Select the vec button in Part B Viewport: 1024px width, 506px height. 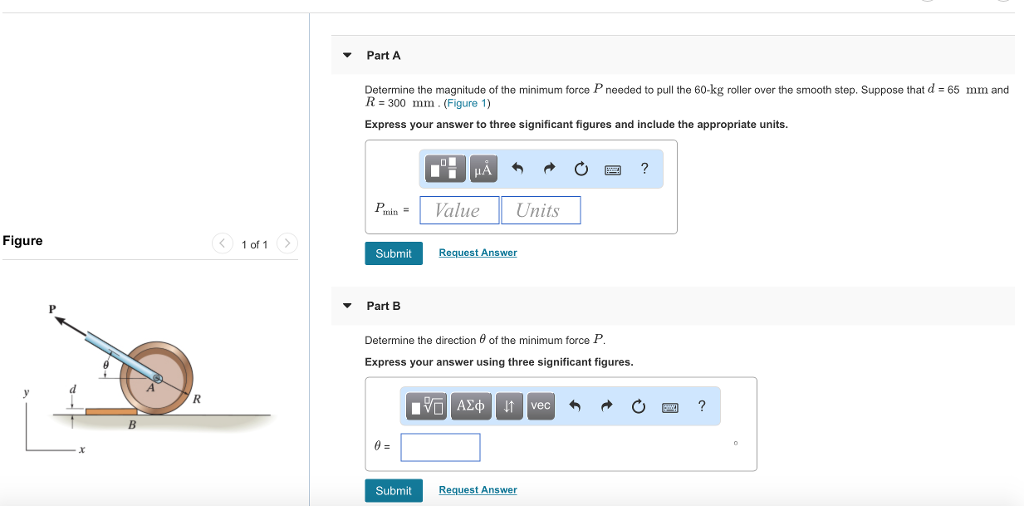pos(540,406)
